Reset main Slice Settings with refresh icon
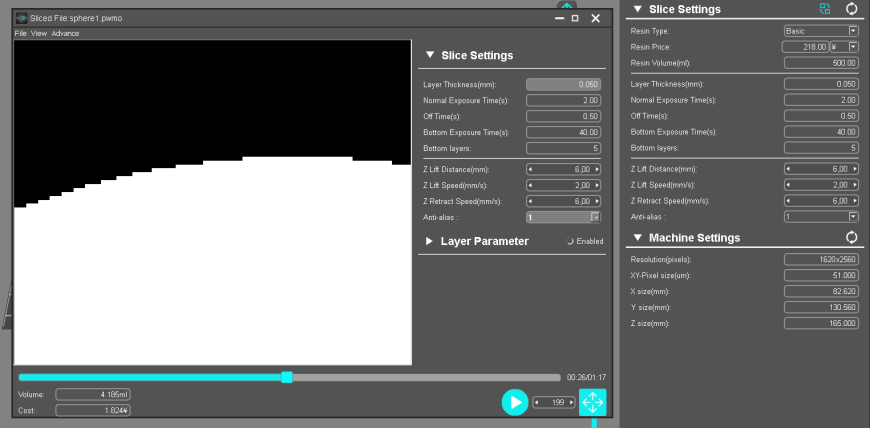870x428 pixels. click(x=851, y=8)
